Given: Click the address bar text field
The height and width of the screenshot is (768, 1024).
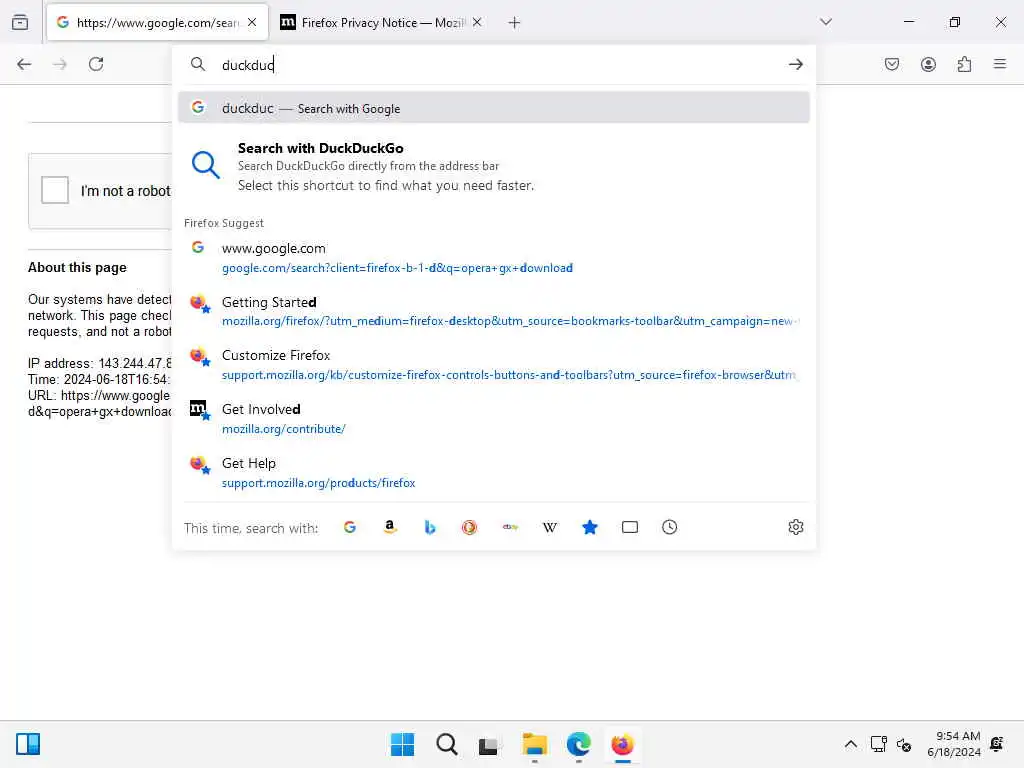Looking at the screenshot, I should click(x=496, y=65).
